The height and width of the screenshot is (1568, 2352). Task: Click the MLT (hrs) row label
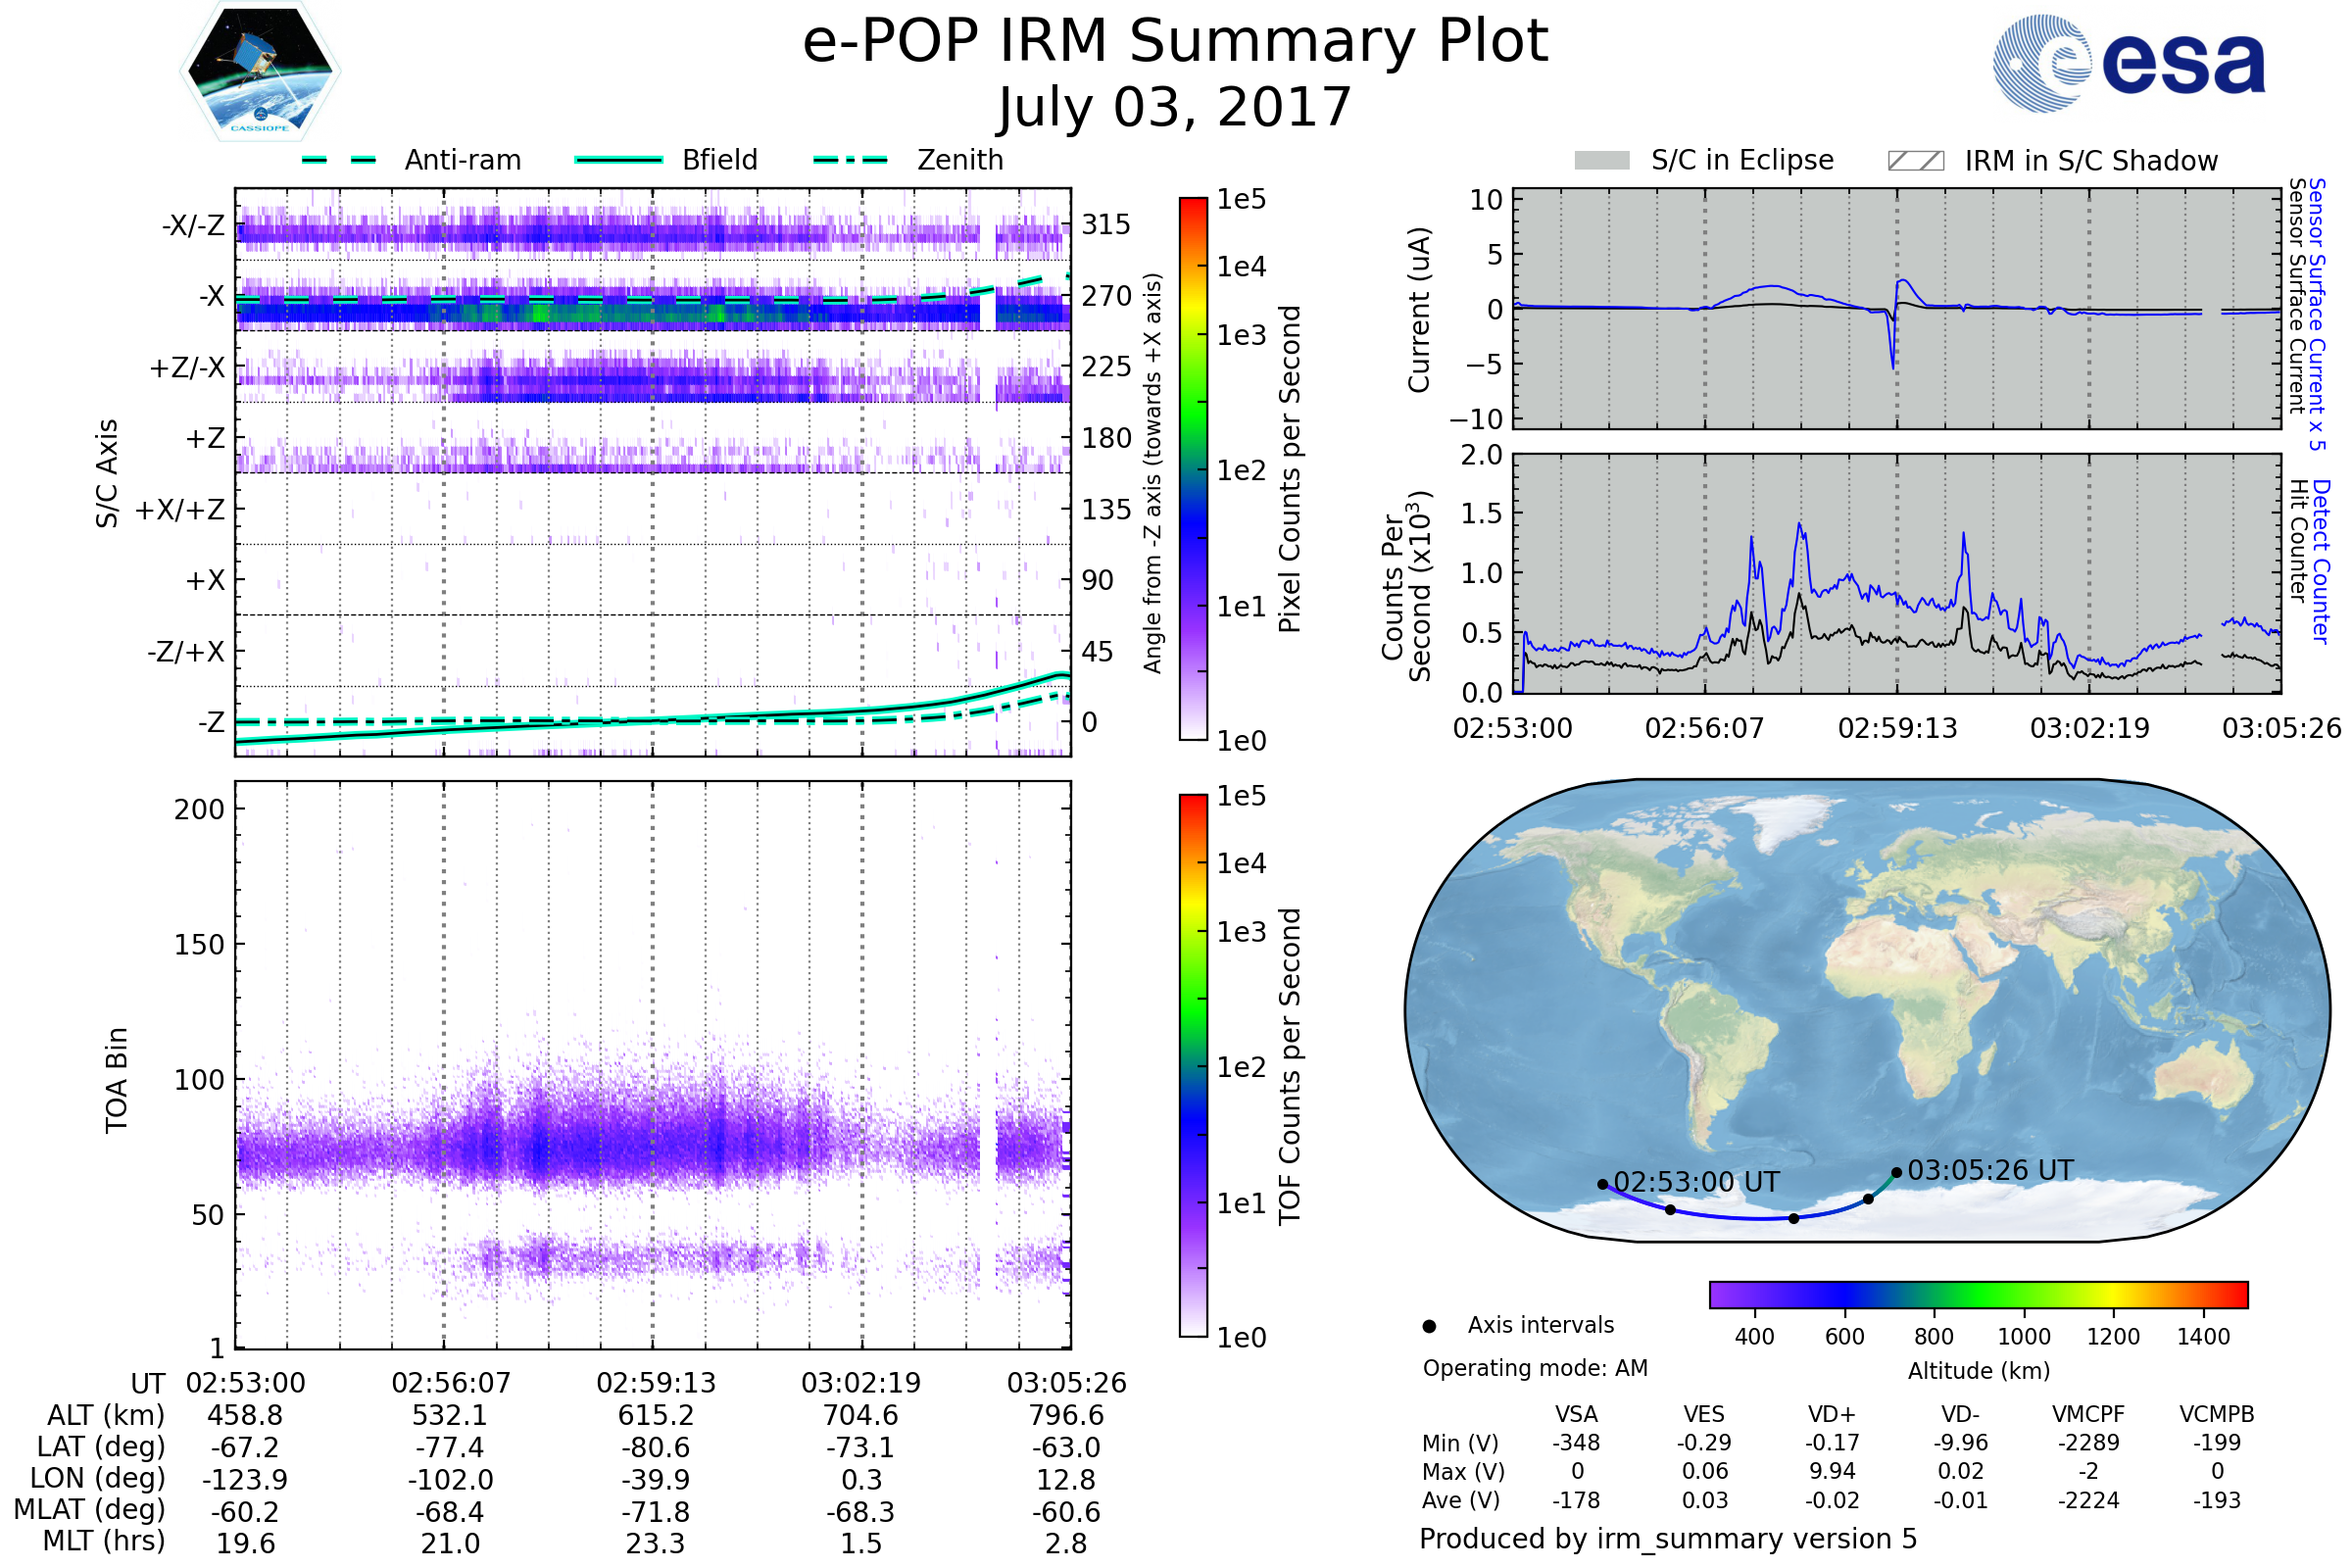[x=103, y=1541]
